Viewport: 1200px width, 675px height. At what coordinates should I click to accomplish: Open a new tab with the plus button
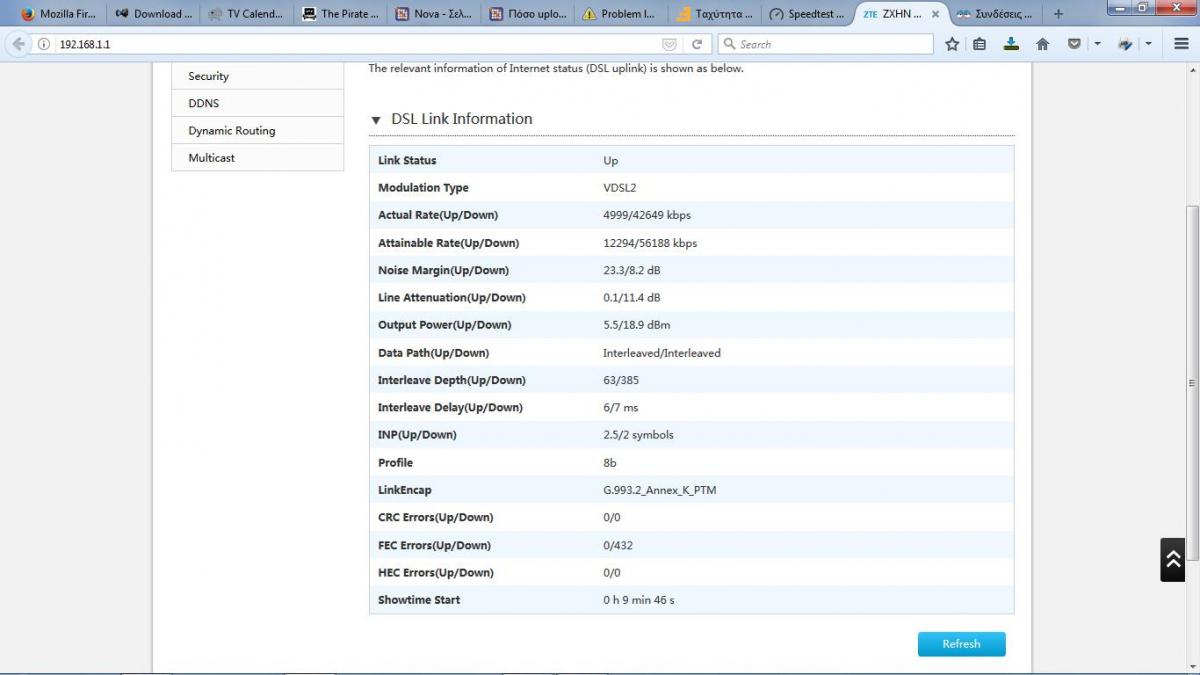point(1058,14)
